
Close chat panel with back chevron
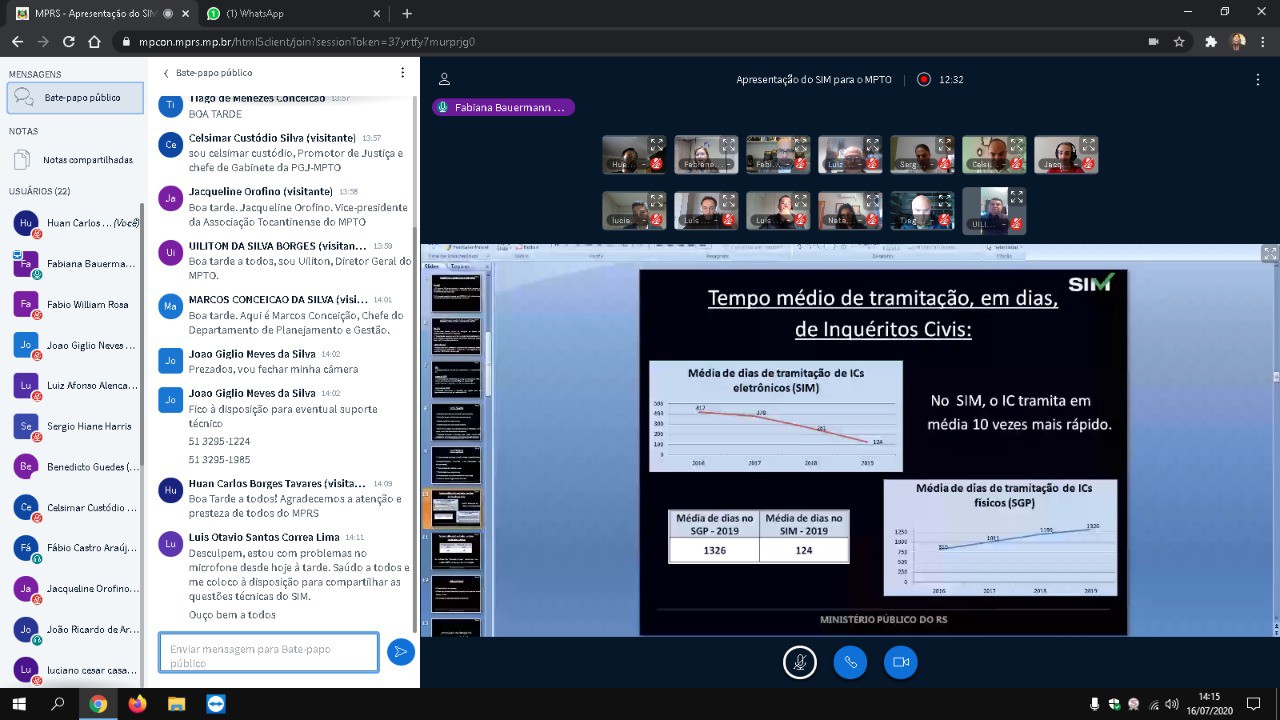tap(166, 73)
